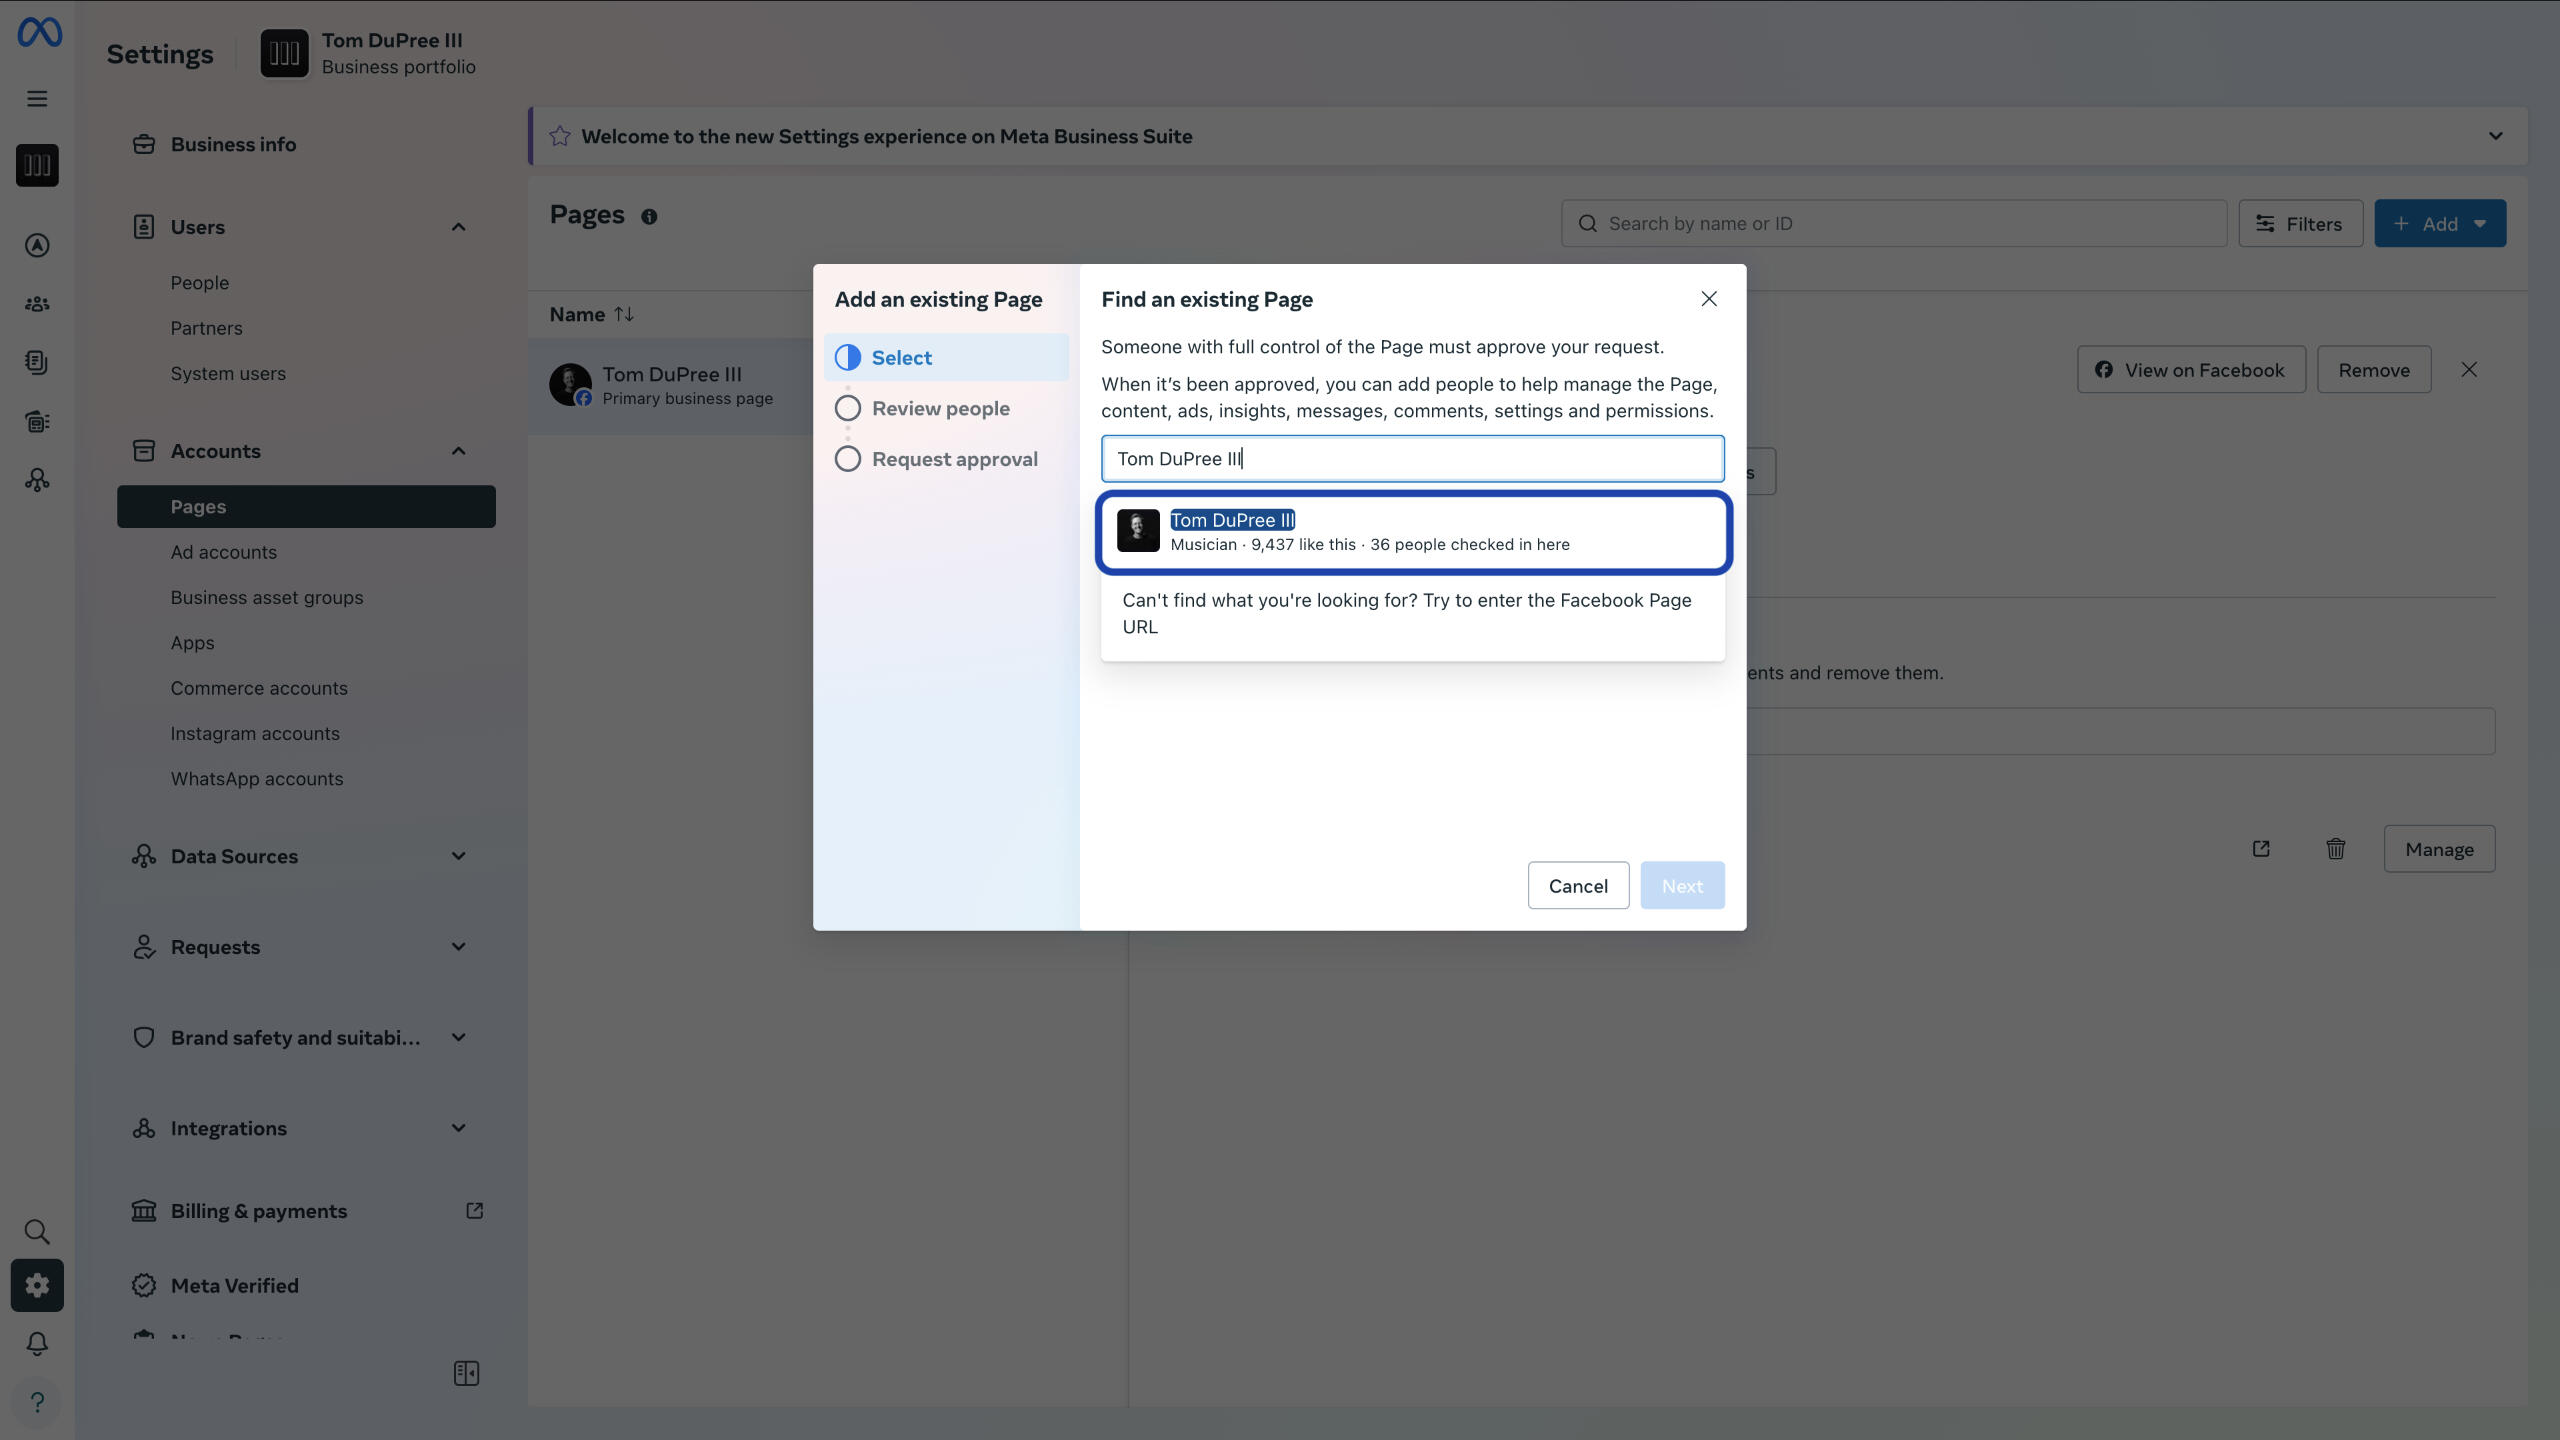Open the hamburger menu icon

pyautogui.click(x=37, y=99)
